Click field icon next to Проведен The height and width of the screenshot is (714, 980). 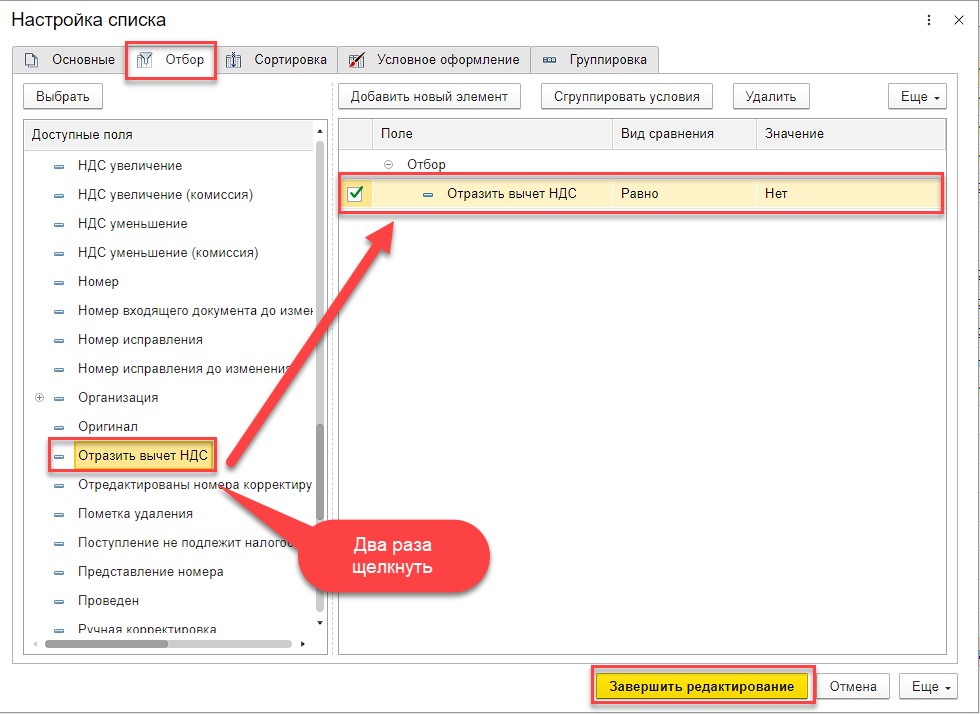tap(59, 601)
